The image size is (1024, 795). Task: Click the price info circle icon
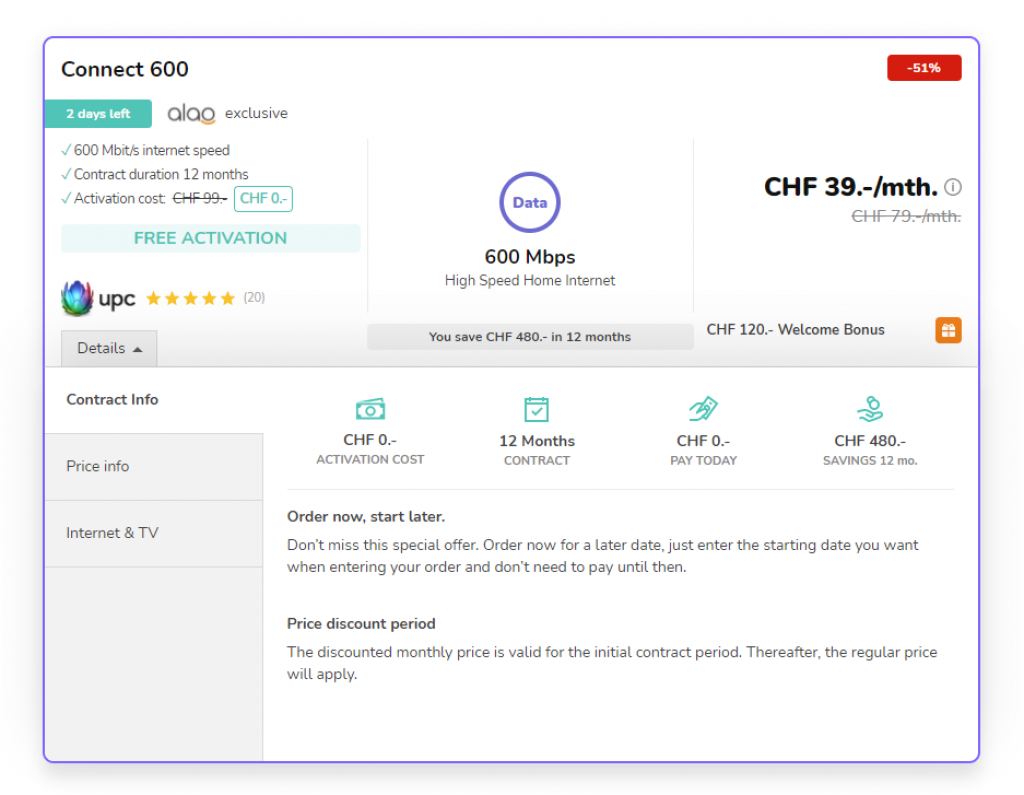click(x=953, y=187)
